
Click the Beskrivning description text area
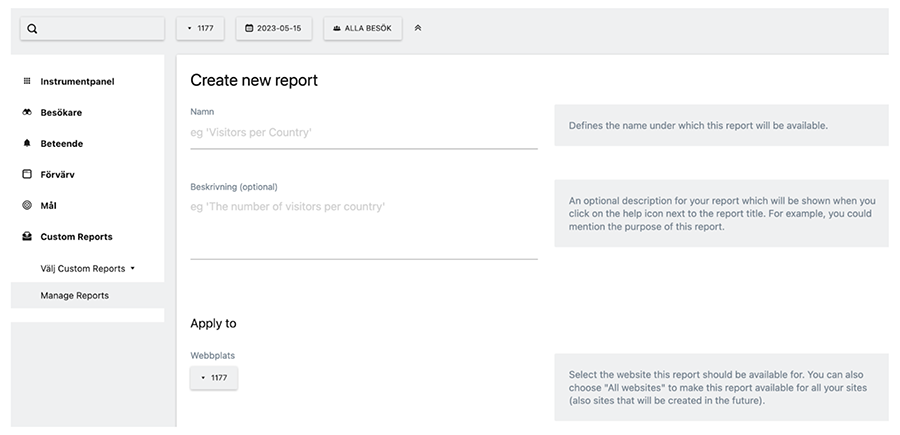363,226
